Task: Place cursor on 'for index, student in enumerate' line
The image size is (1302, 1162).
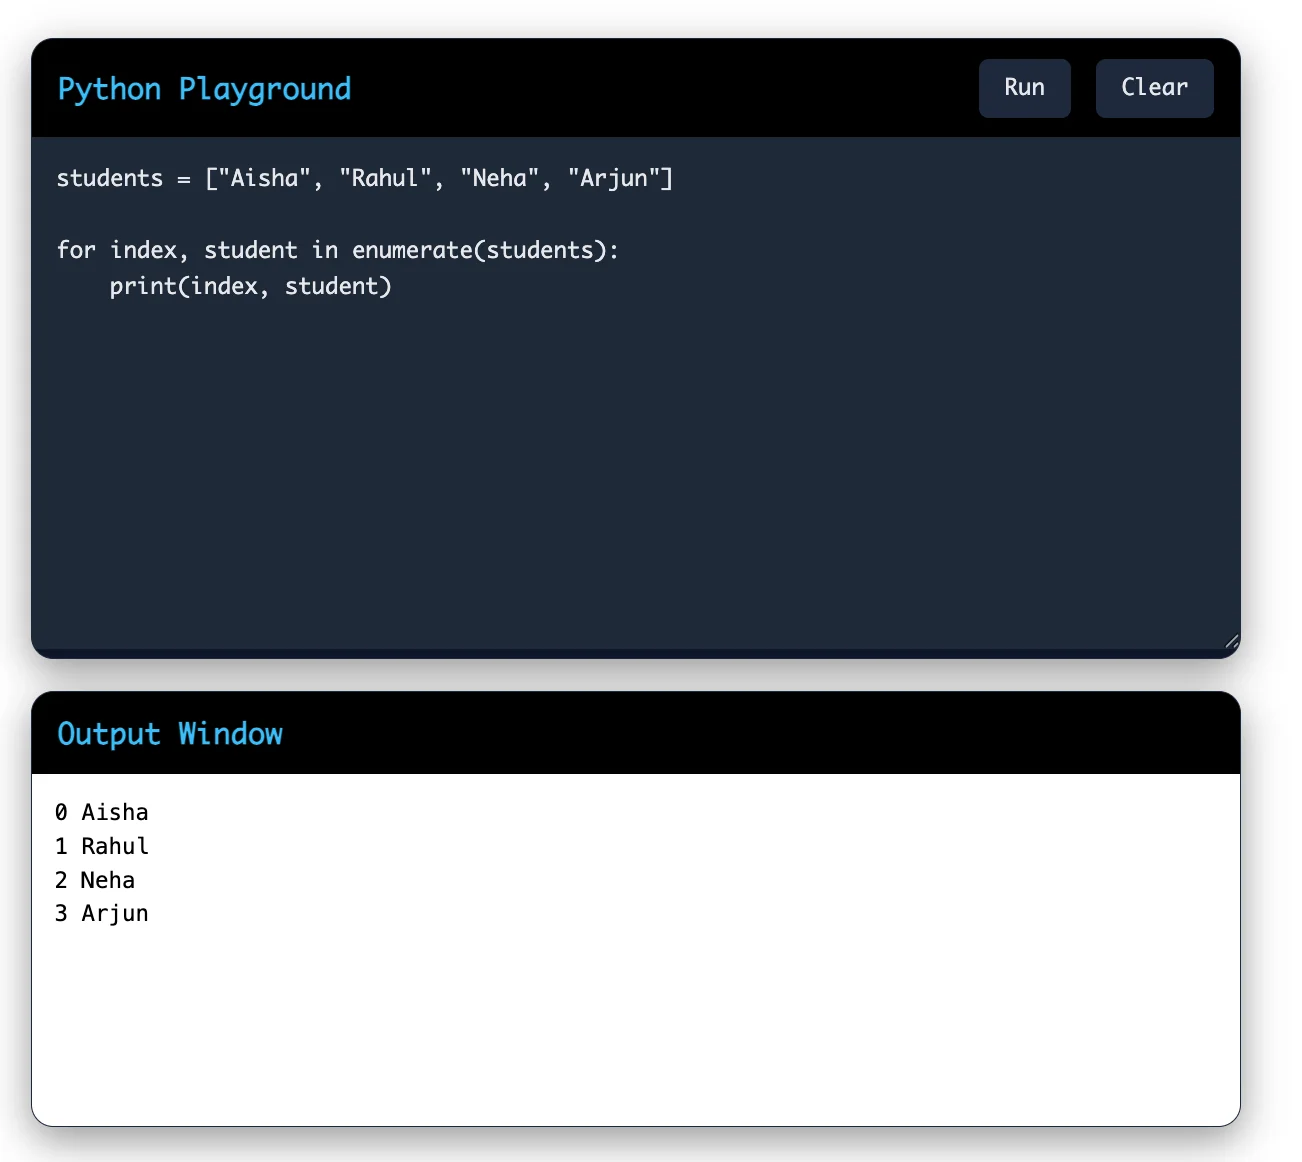Action: point(338,250)
